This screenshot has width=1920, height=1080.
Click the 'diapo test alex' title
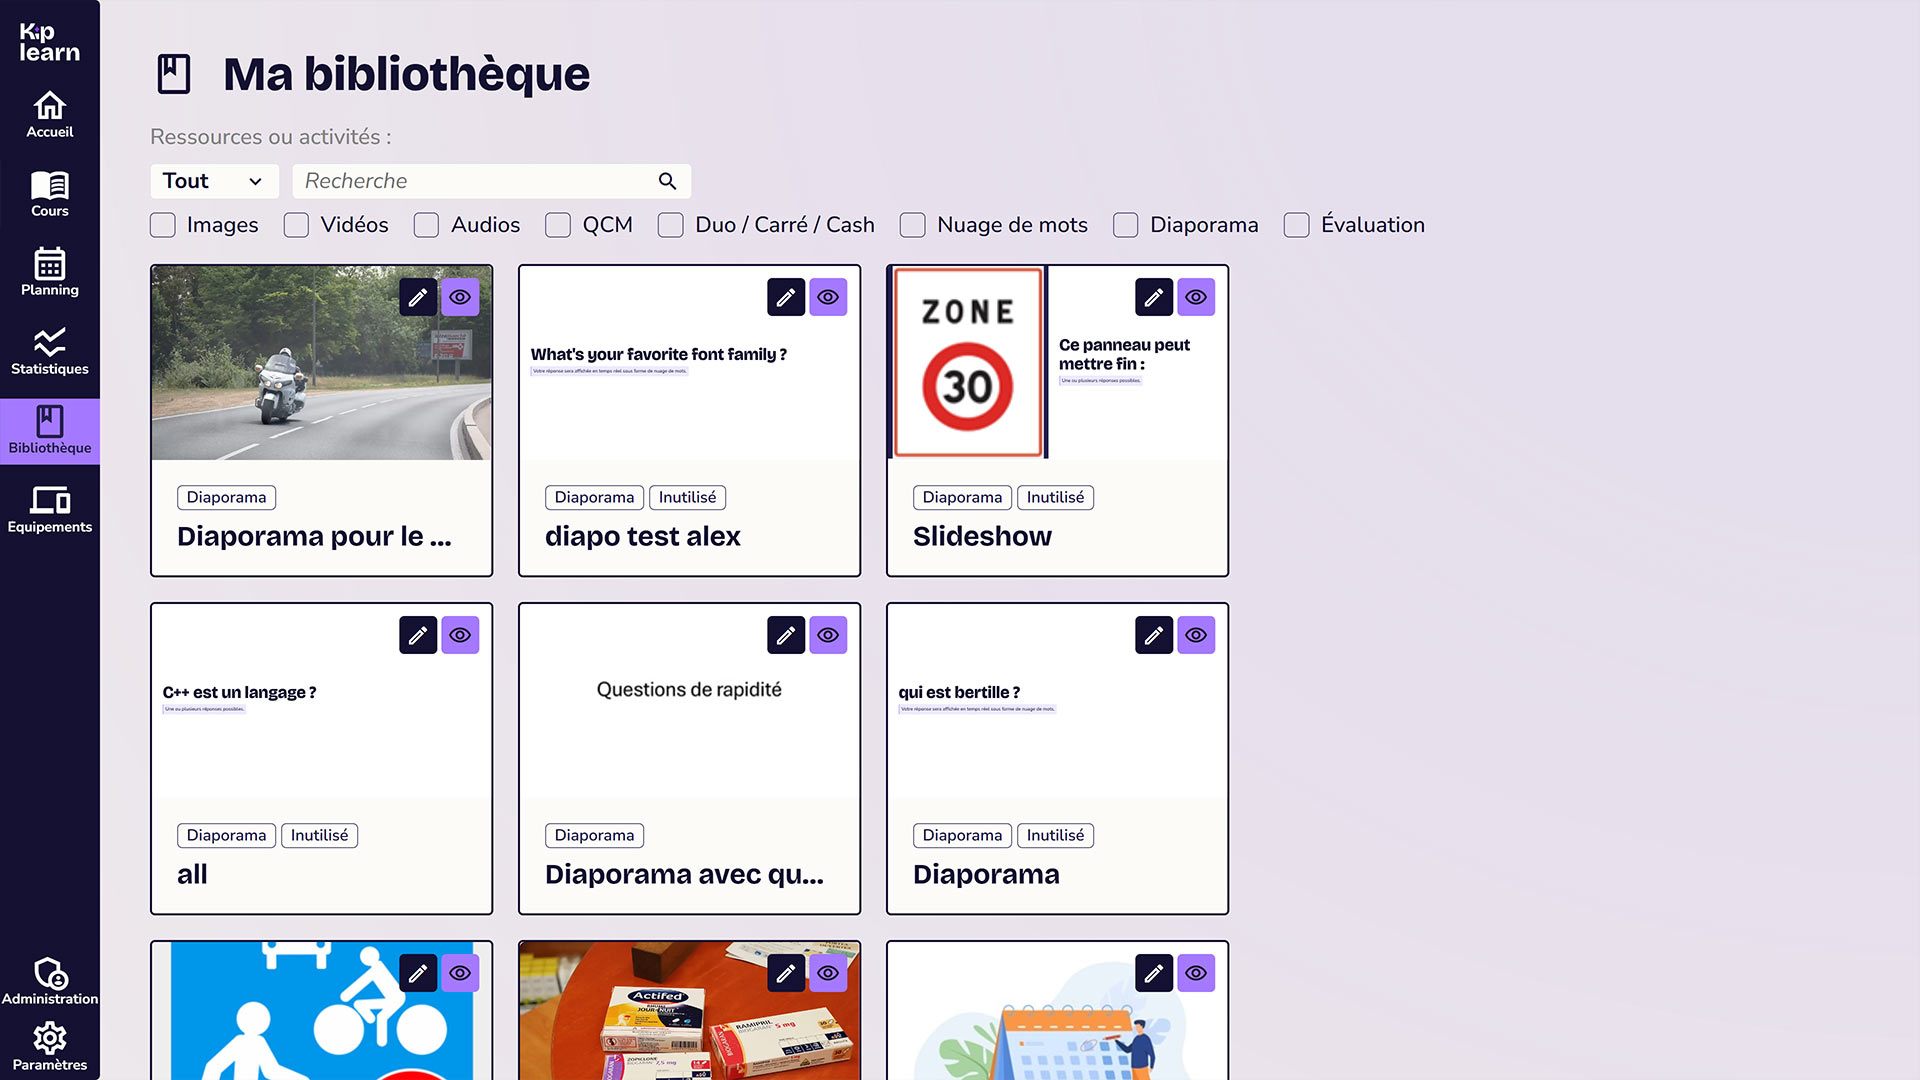(643, 537)
